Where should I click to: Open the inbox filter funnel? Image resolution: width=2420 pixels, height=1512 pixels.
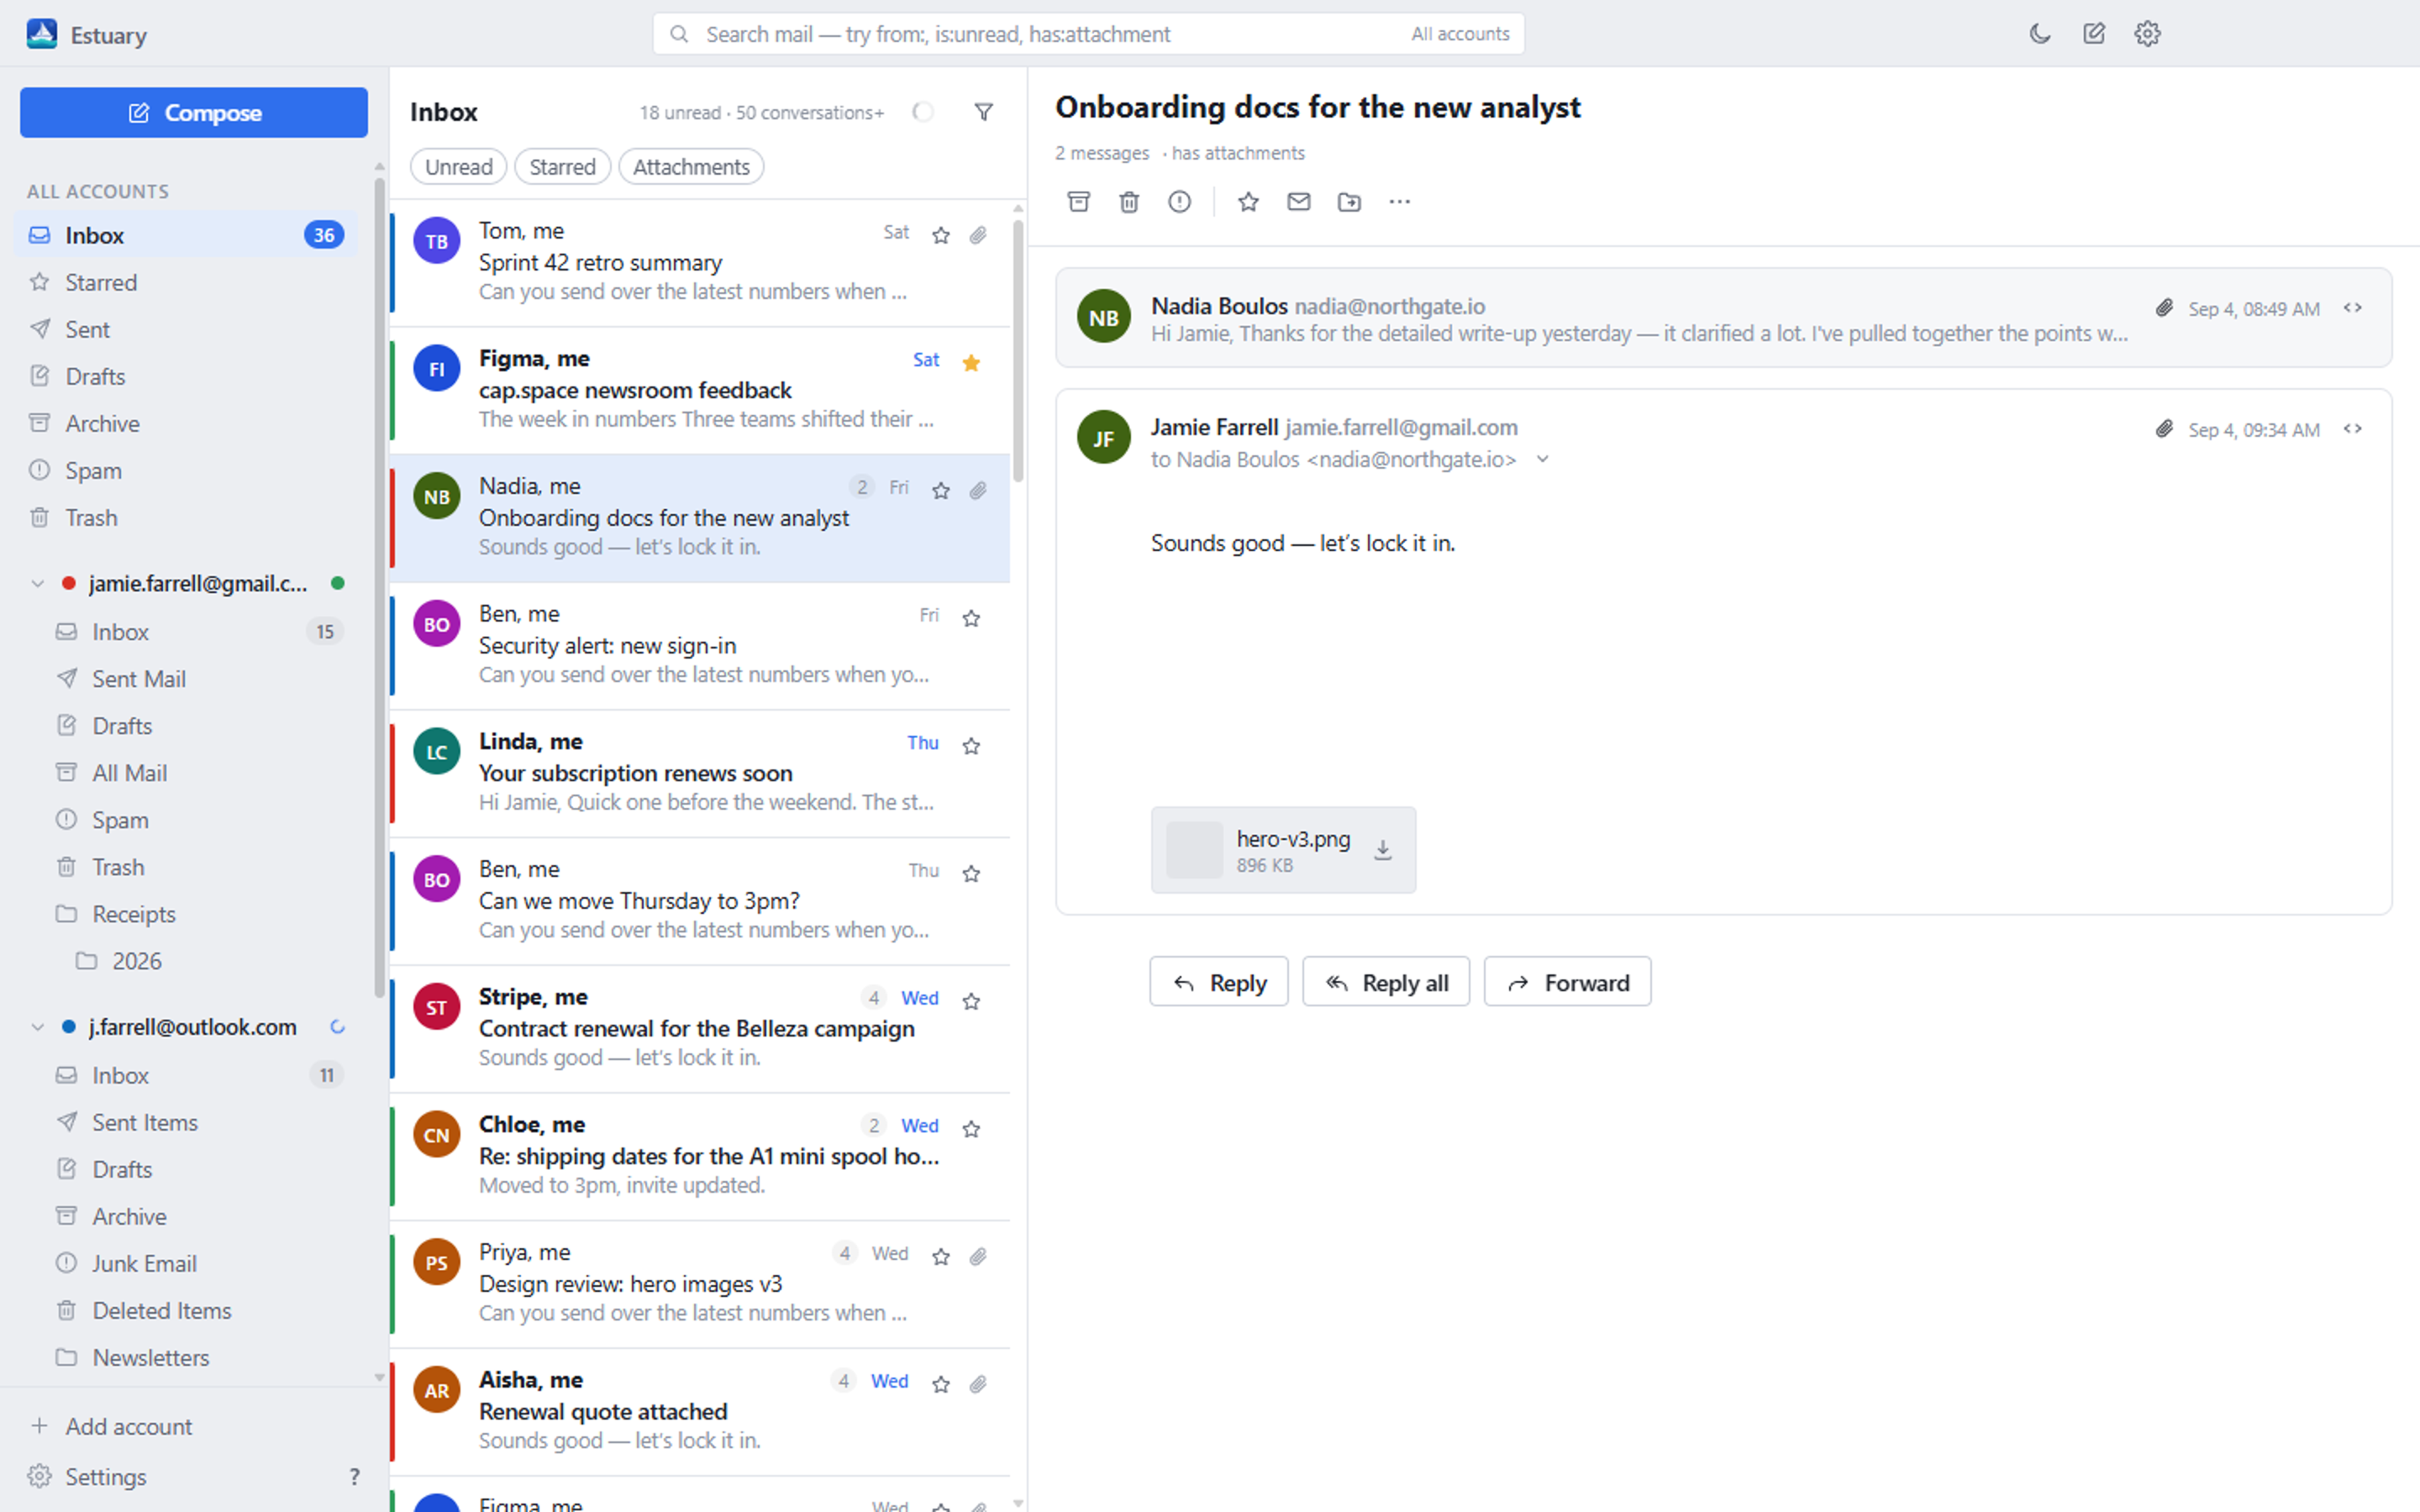click(x=984, y=112)
